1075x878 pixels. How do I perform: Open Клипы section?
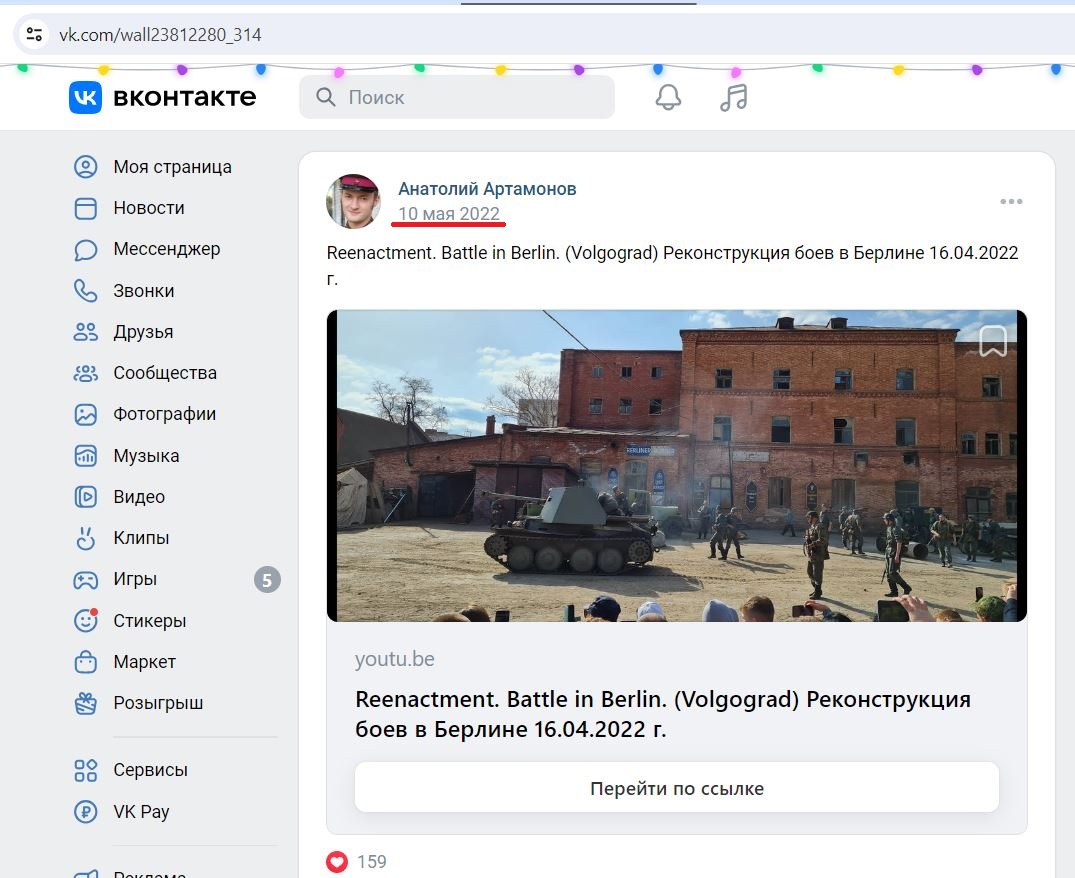[x=141, y=539]
